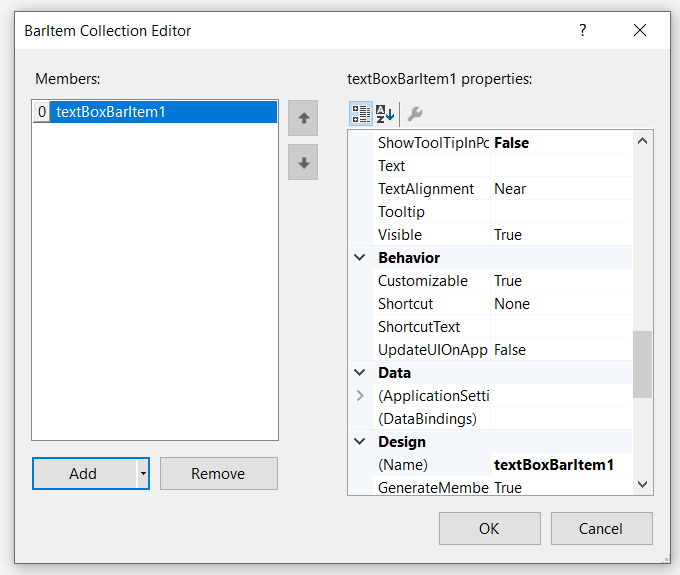Move member down with arrow button
This screenshot has height=575, width=680.
tap(303, 163)
